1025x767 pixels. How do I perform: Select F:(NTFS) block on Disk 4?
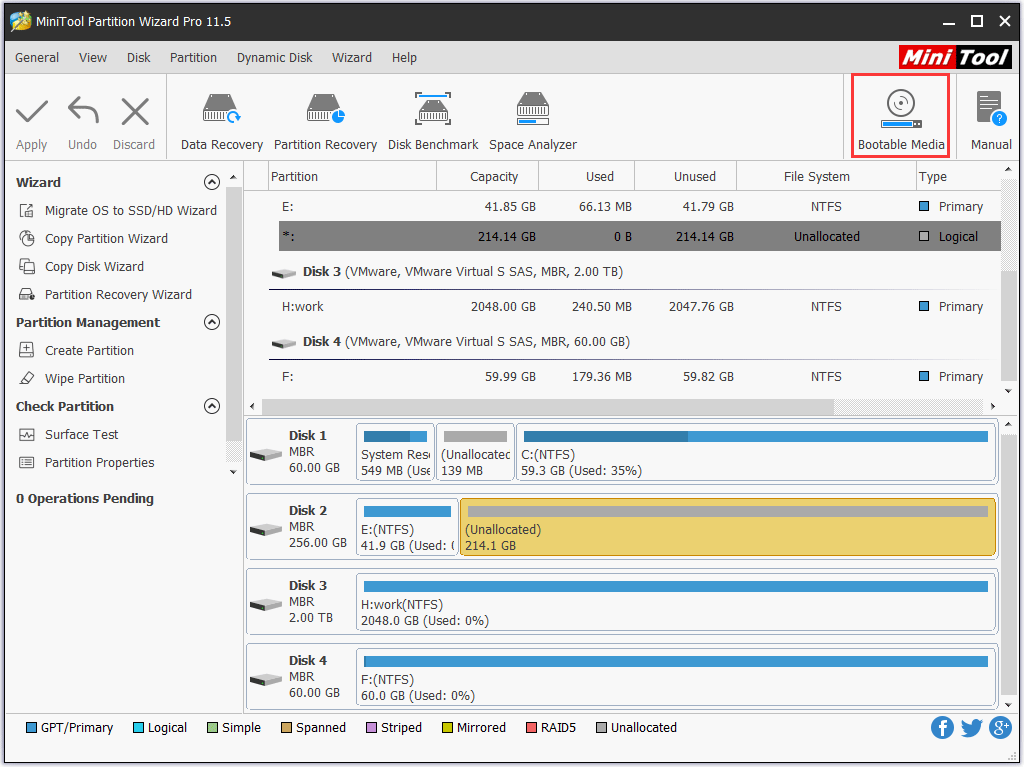click(x=676, y=677)
